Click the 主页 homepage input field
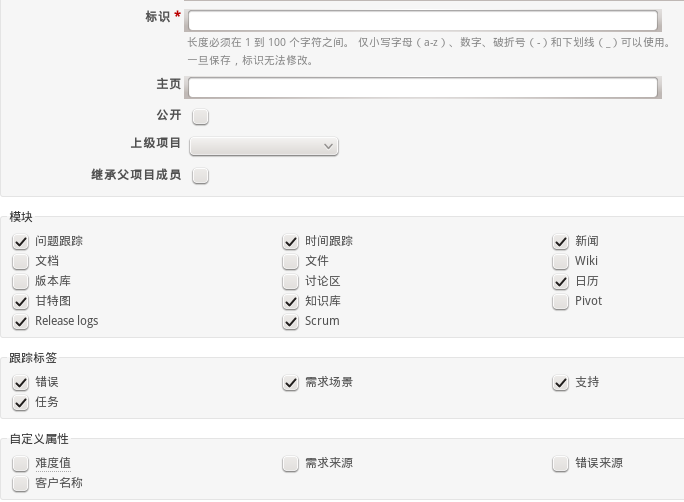Screen dimensions: 684x502 (423, 87)
